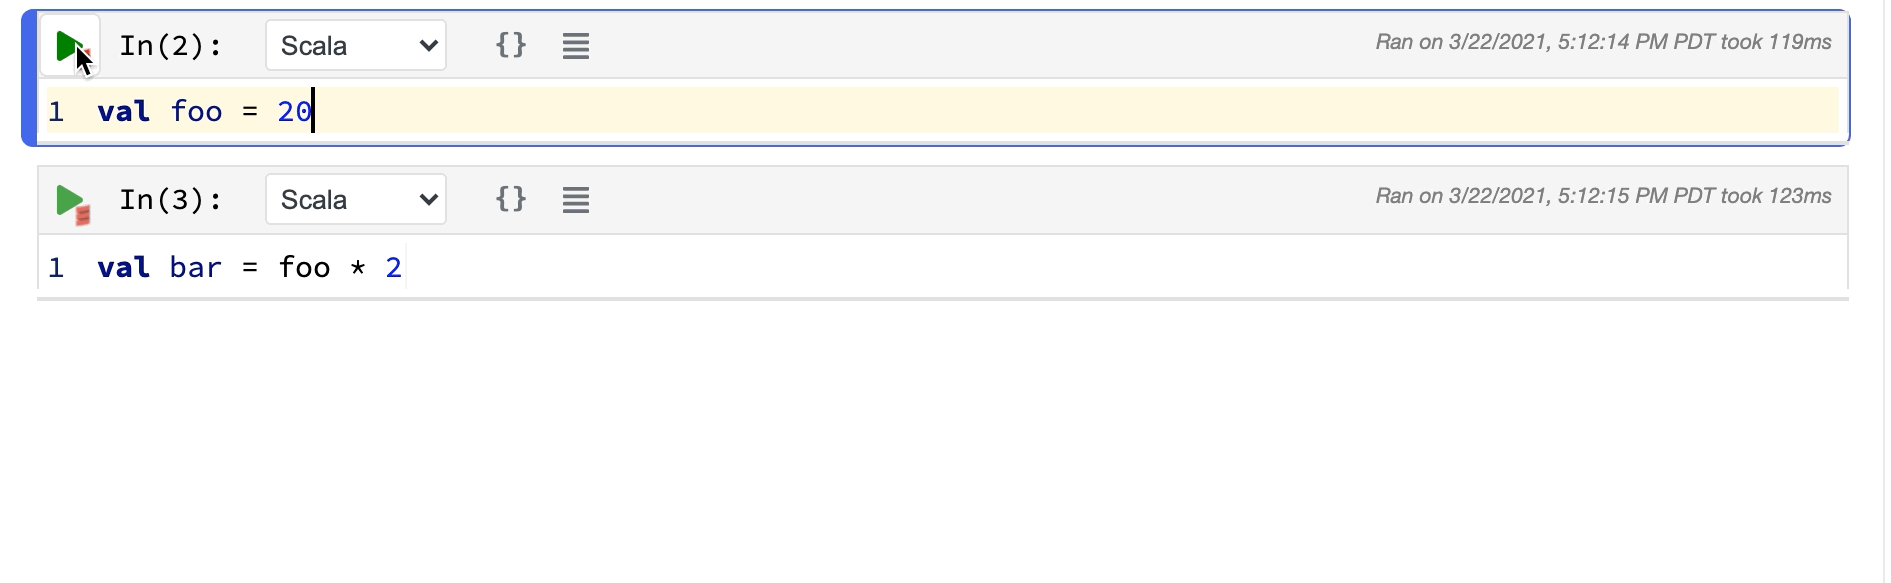Open the lines menu icon in In(2) cell
The height and width of the screenshot is (583, 1891).
point(575,46)
